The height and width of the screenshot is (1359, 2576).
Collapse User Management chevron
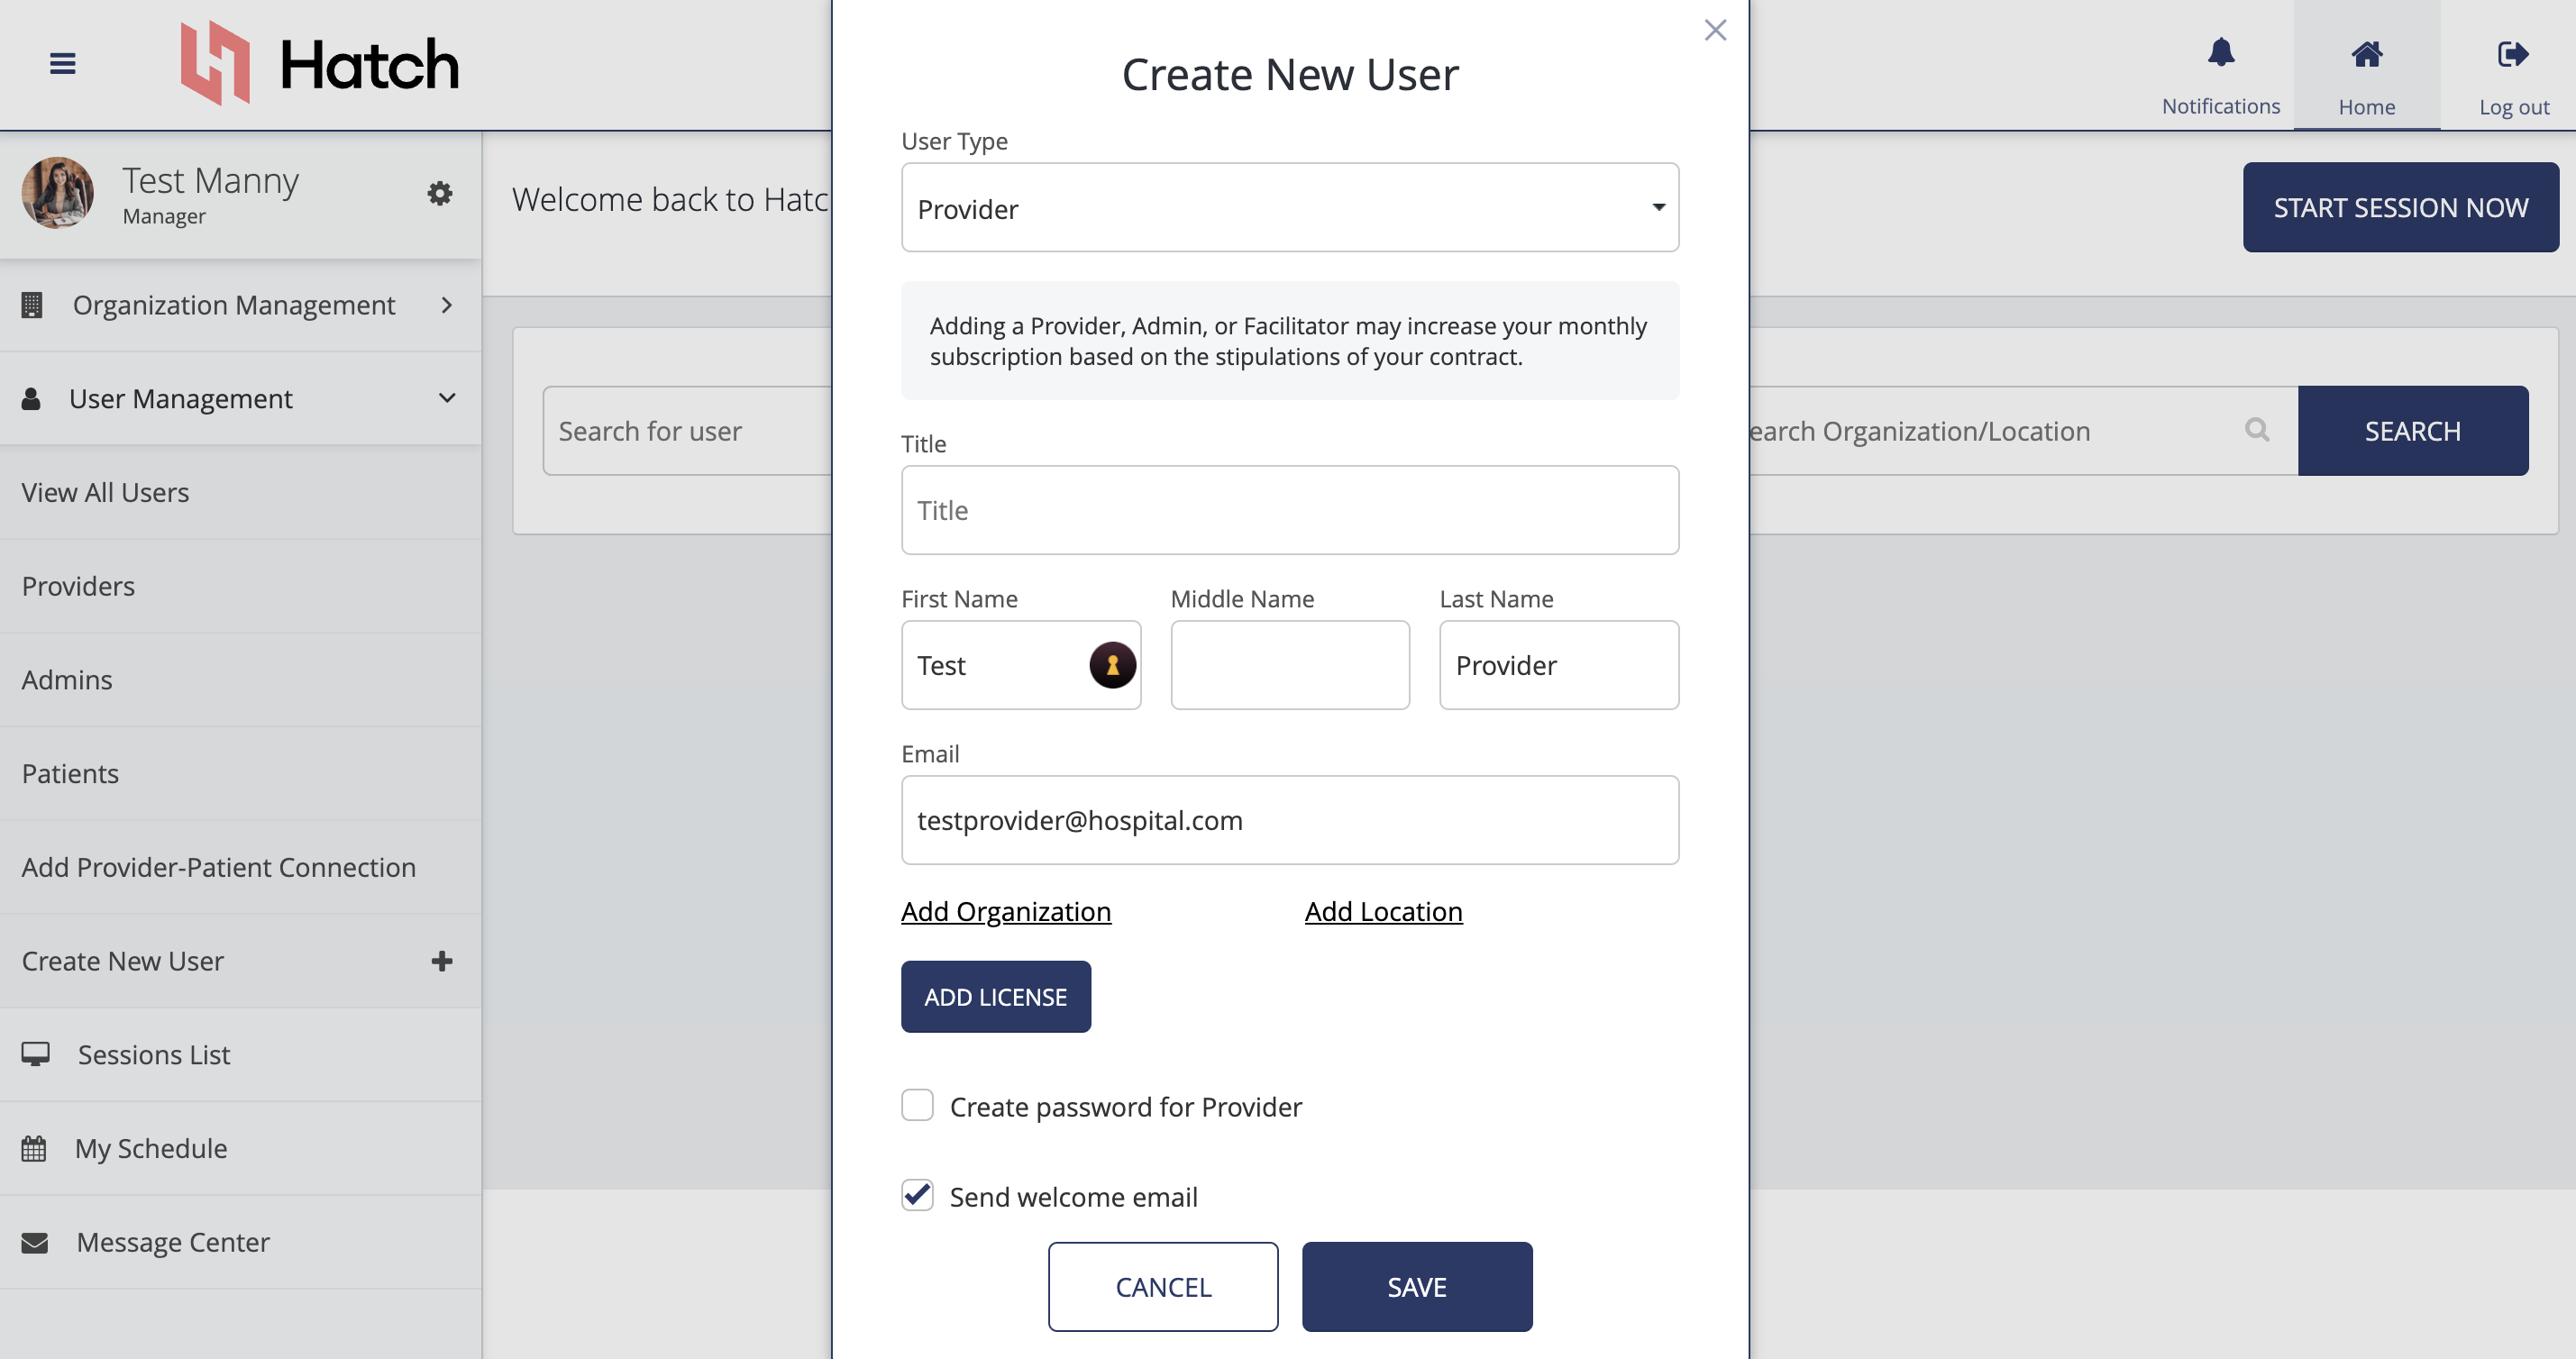(x=447, y=398)
